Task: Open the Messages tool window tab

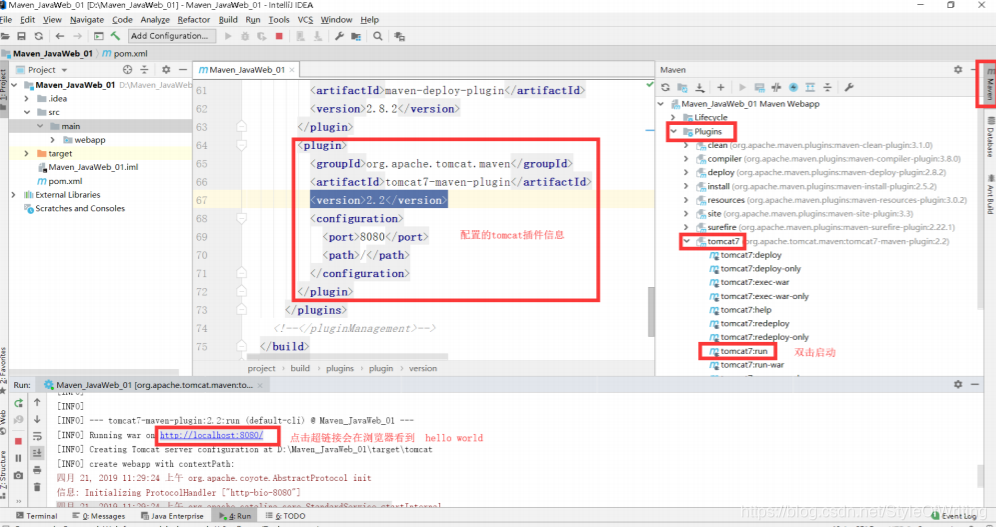Action: pos(98,516)
